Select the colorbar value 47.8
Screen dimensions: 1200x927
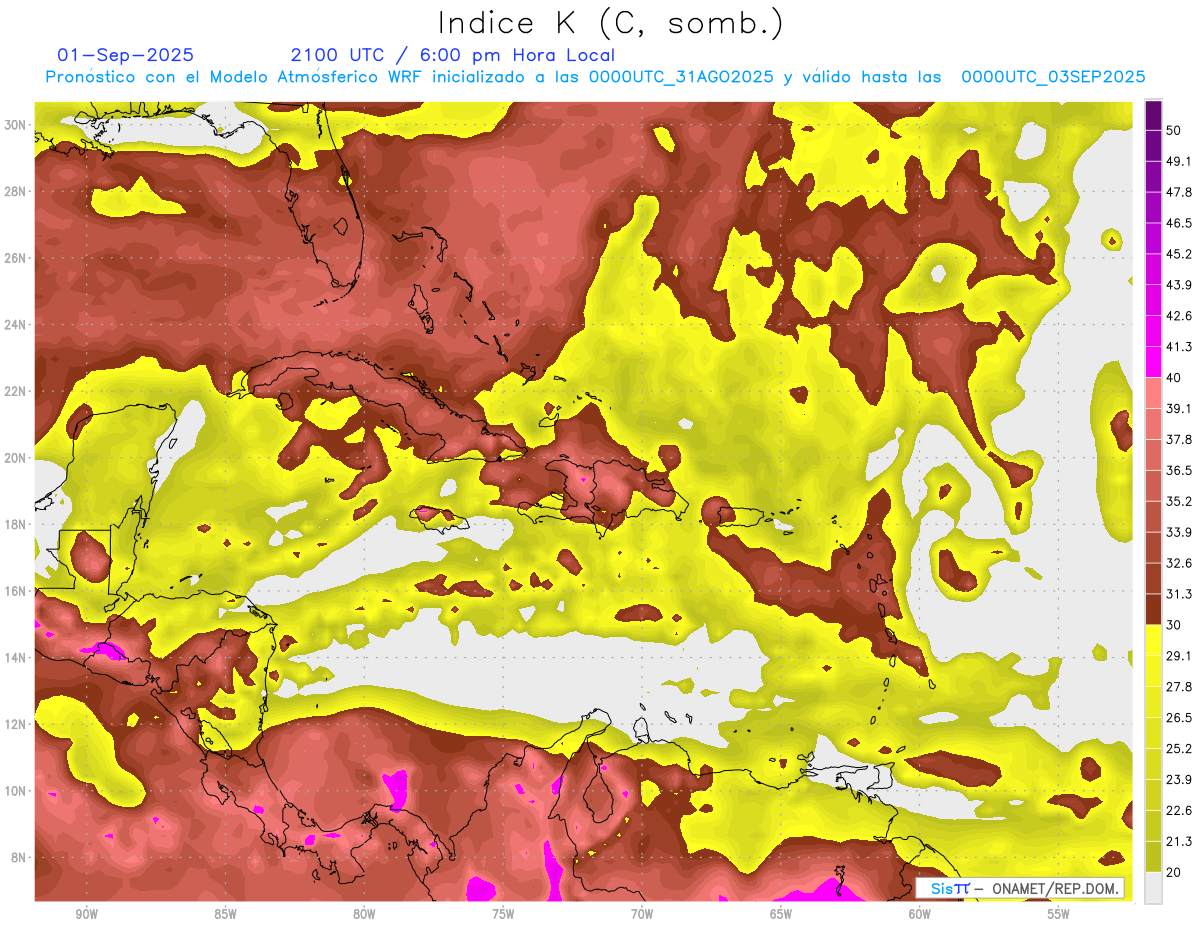pos(1178,192)
